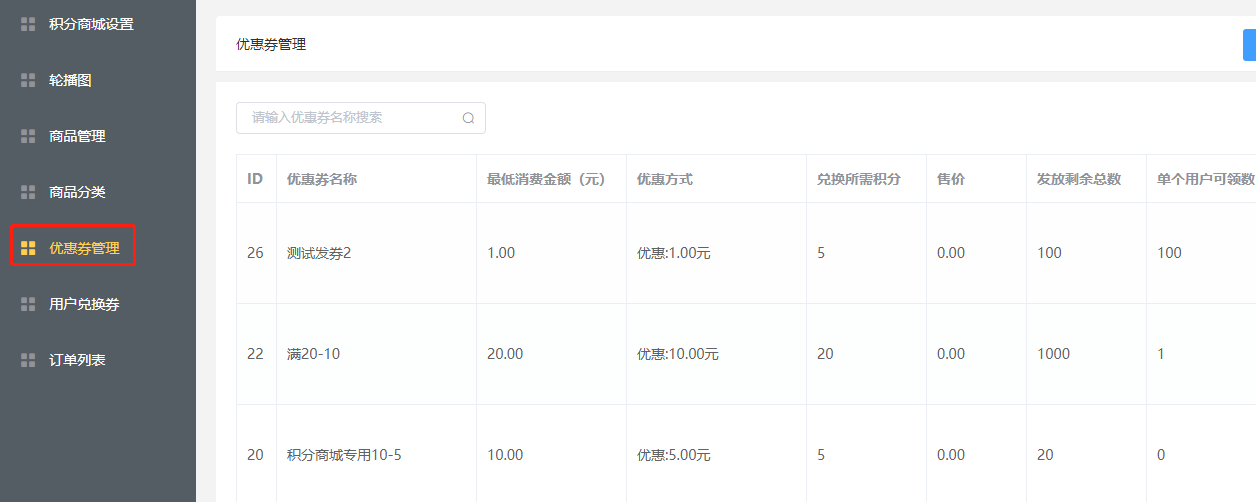The image size is (1256, 502).
Task: Go to 轮播图 in sidebar
Action: click(x=70, y=80)
